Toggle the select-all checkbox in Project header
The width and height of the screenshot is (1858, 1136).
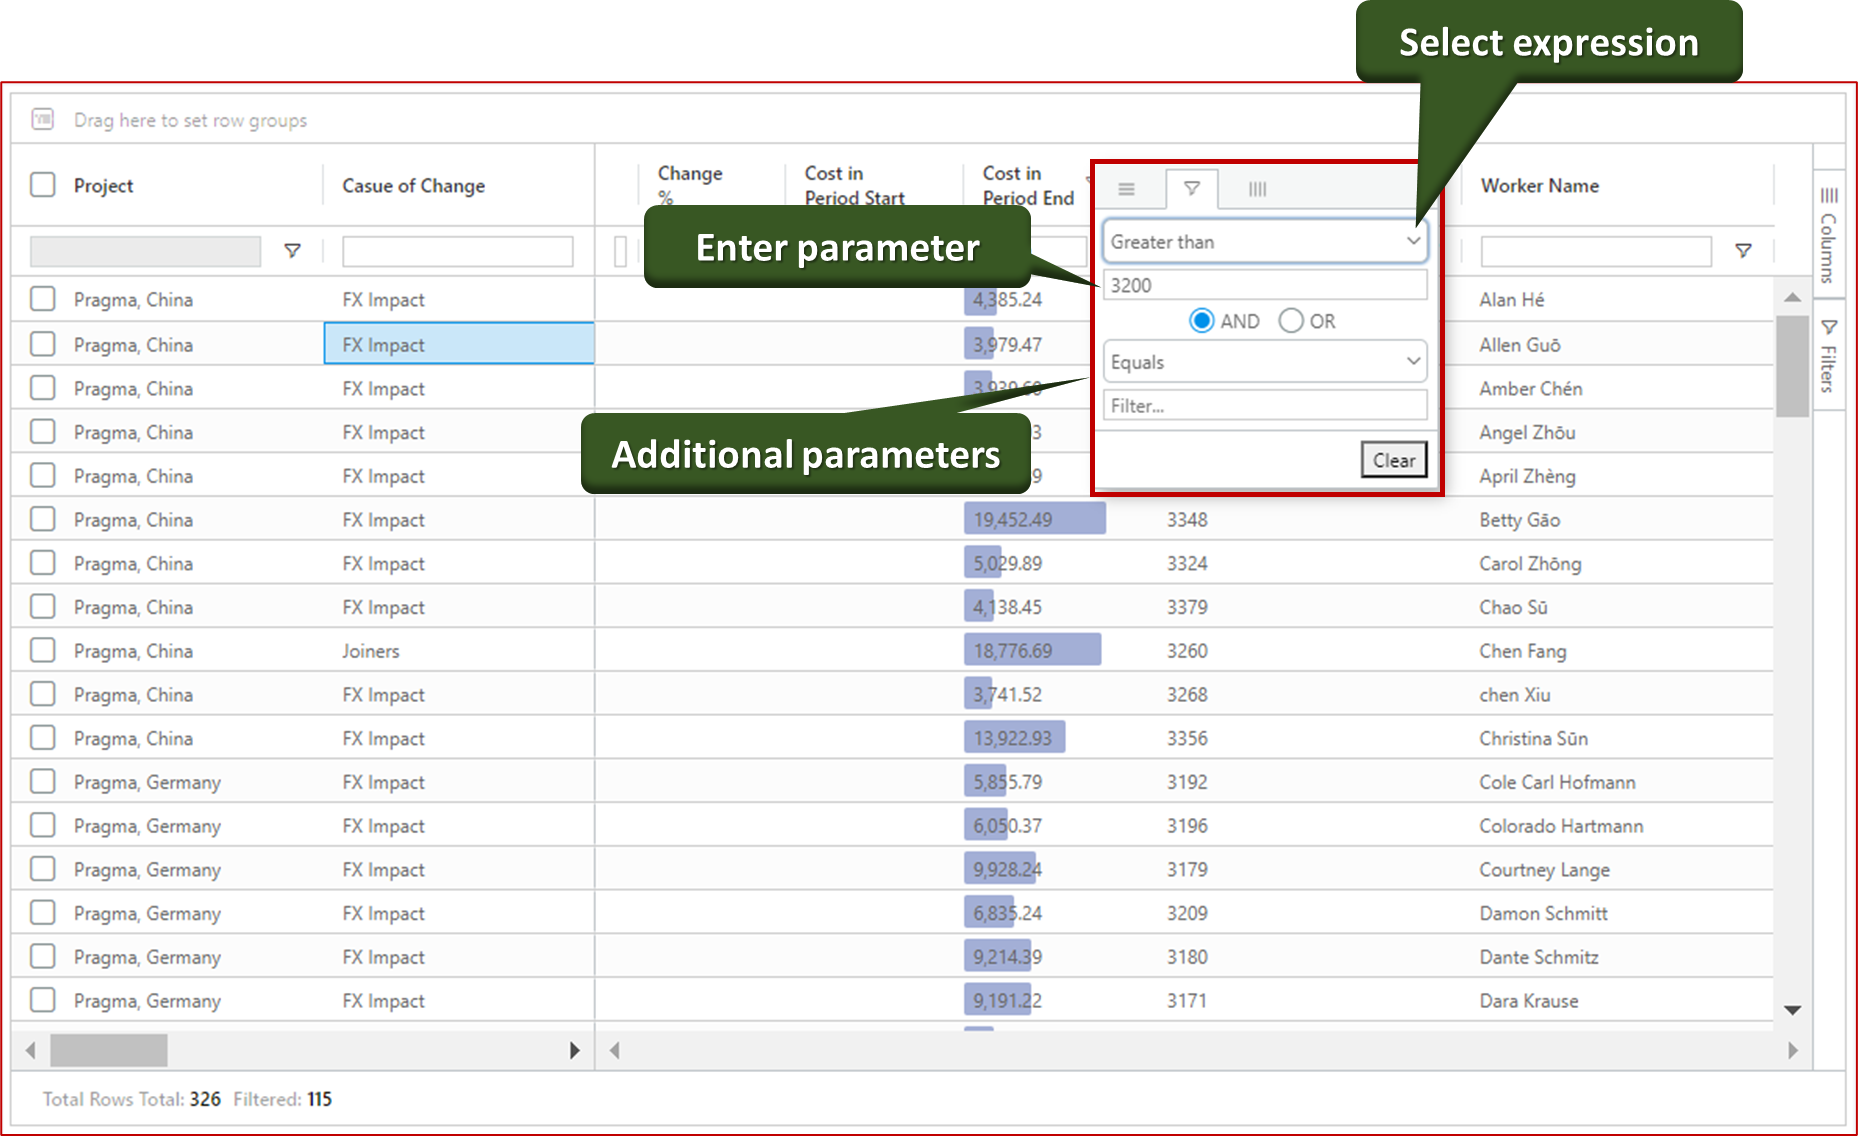coord(43,185)
